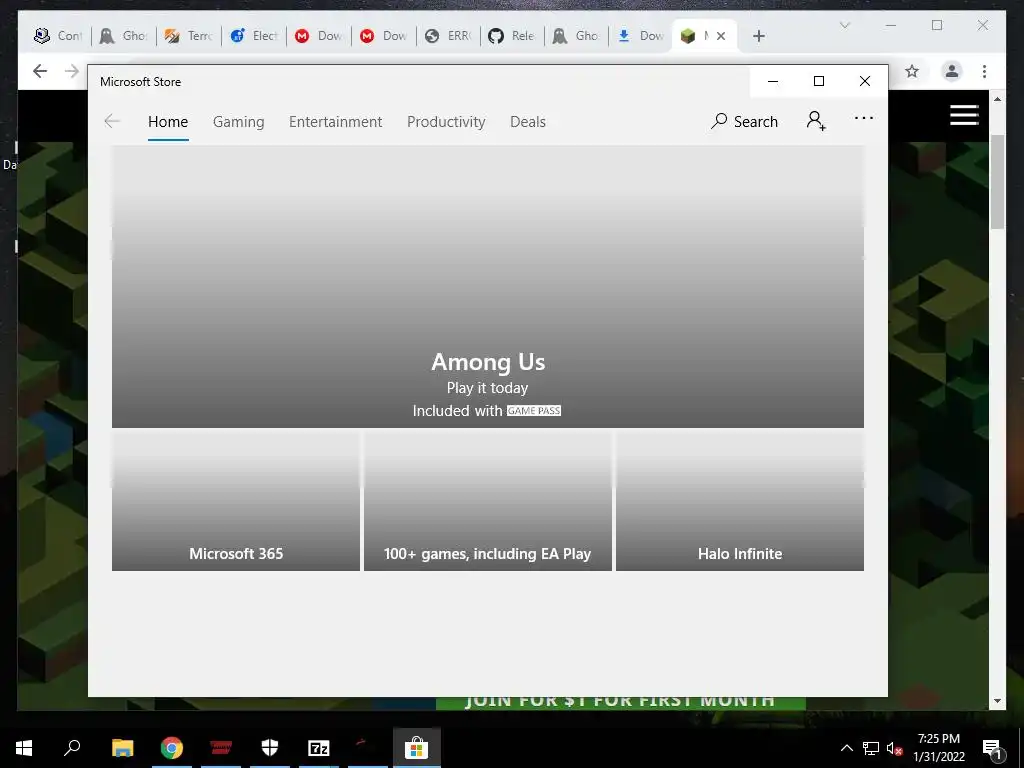The image size is (1024, 768).
Task: Click the sign-in account icon in Microsoft Store
Action: click(x=816, y=121)
